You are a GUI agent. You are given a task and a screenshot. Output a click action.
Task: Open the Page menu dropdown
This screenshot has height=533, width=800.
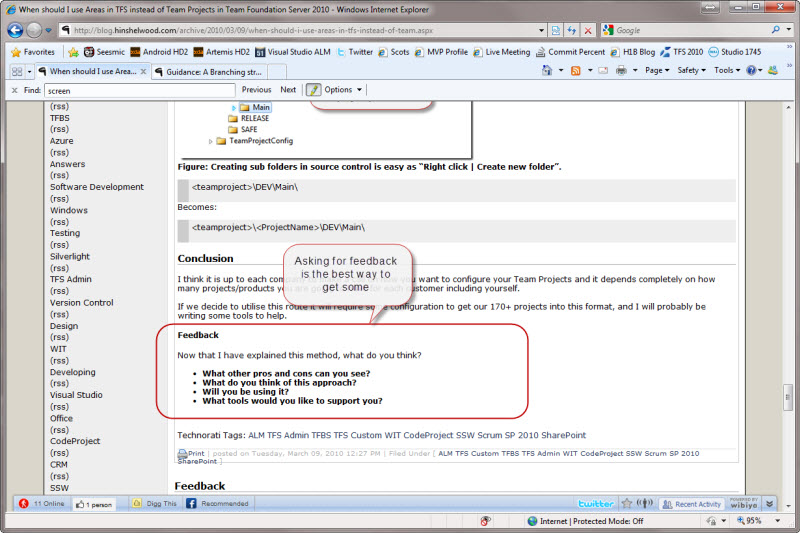tap(656, 71)
